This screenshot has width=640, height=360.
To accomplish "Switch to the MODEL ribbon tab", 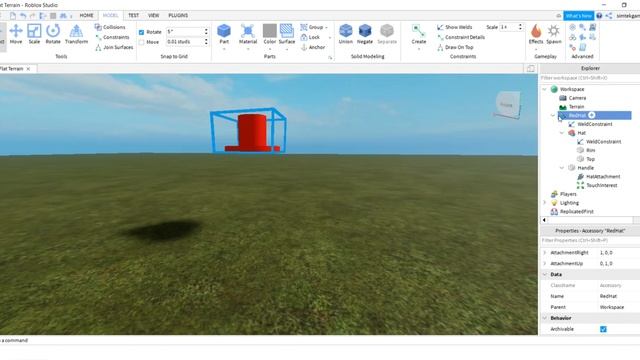I will coord(110,16).
